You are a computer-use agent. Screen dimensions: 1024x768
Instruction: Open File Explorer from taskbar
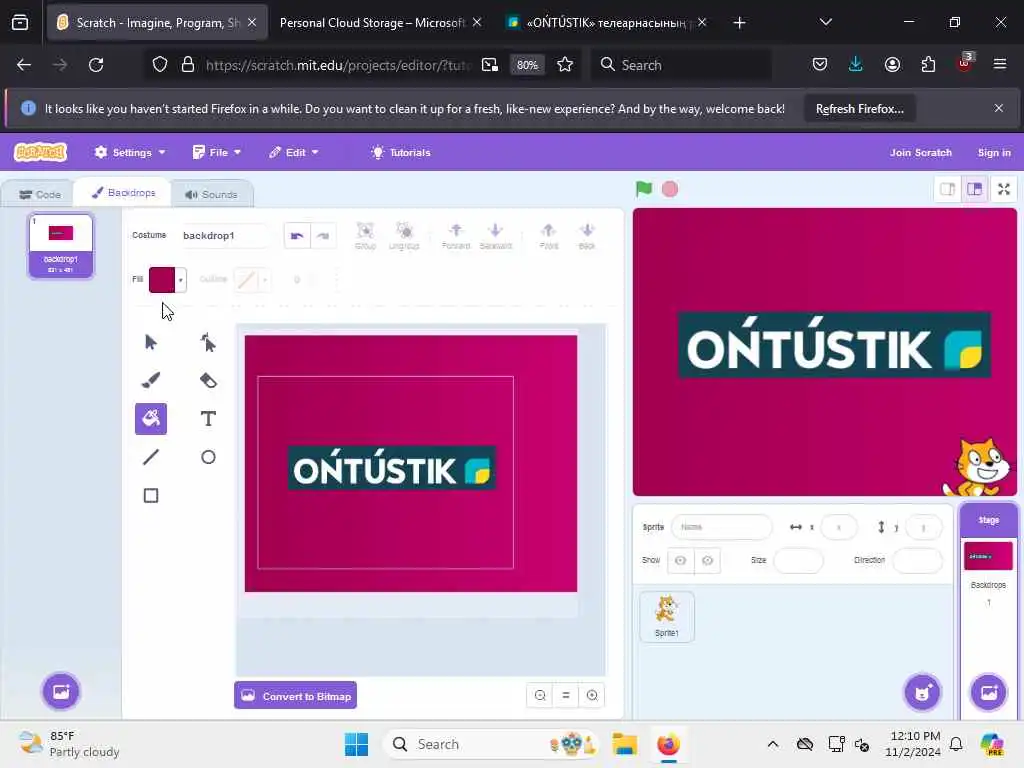[x=624, y=744]
